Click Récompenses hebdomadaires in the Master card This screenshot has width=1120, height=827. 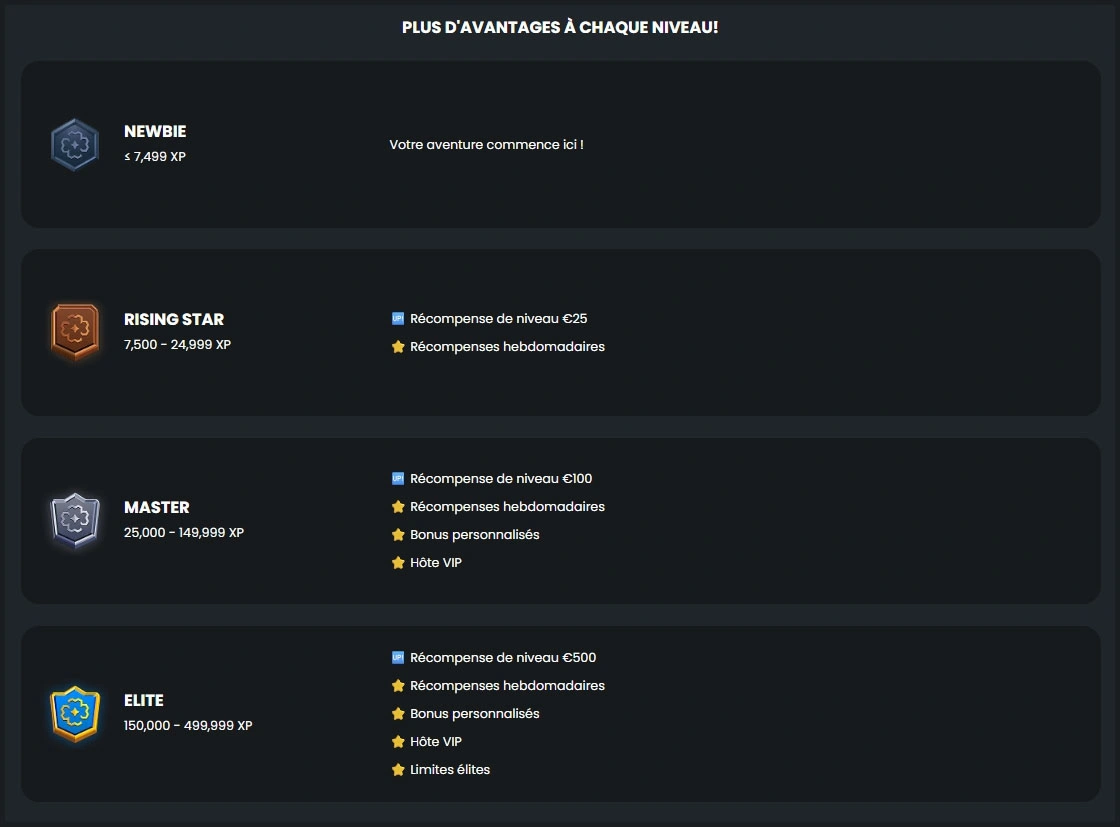507,506
